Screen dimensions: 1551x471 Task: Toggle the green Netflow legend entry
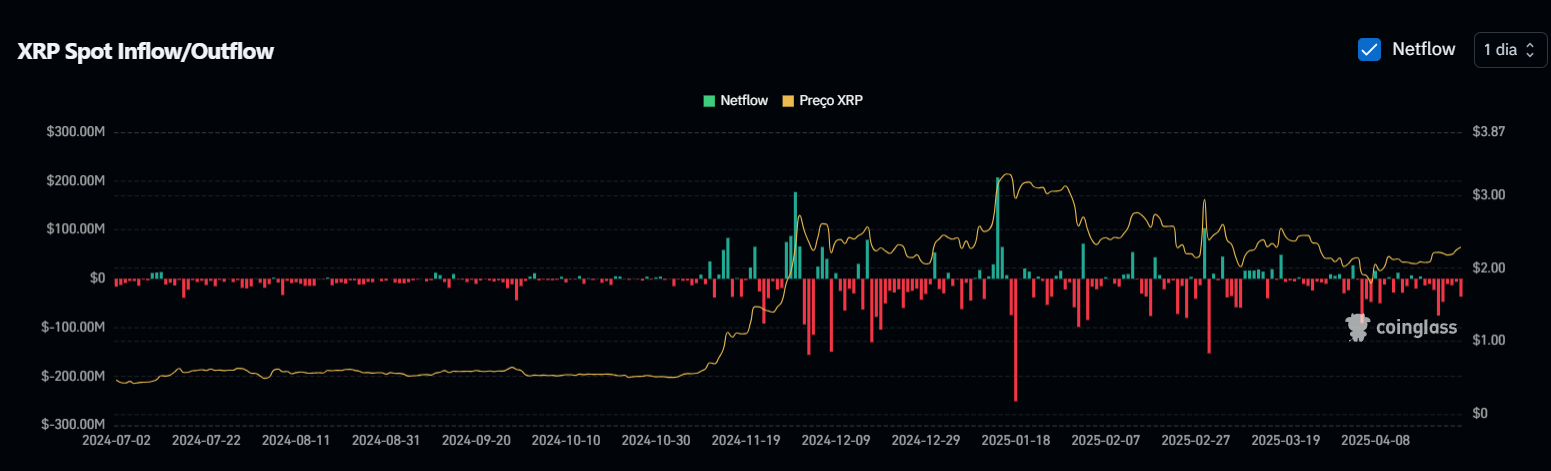tap(736, 100)
